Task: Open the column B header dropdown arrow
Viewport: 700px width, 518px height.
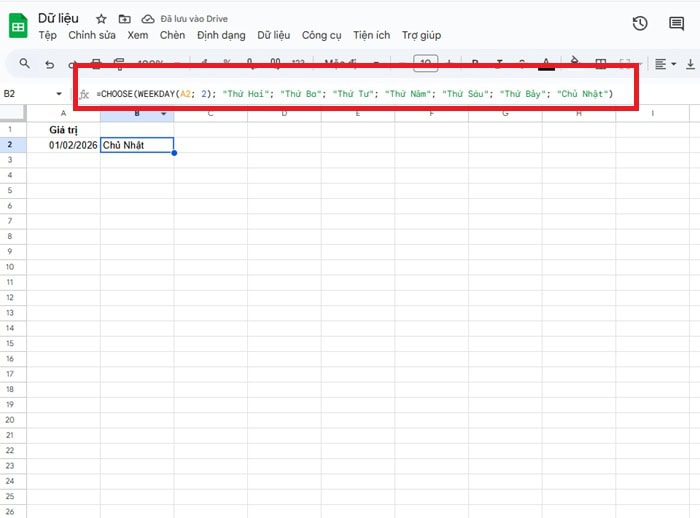Action: point(163,113)
